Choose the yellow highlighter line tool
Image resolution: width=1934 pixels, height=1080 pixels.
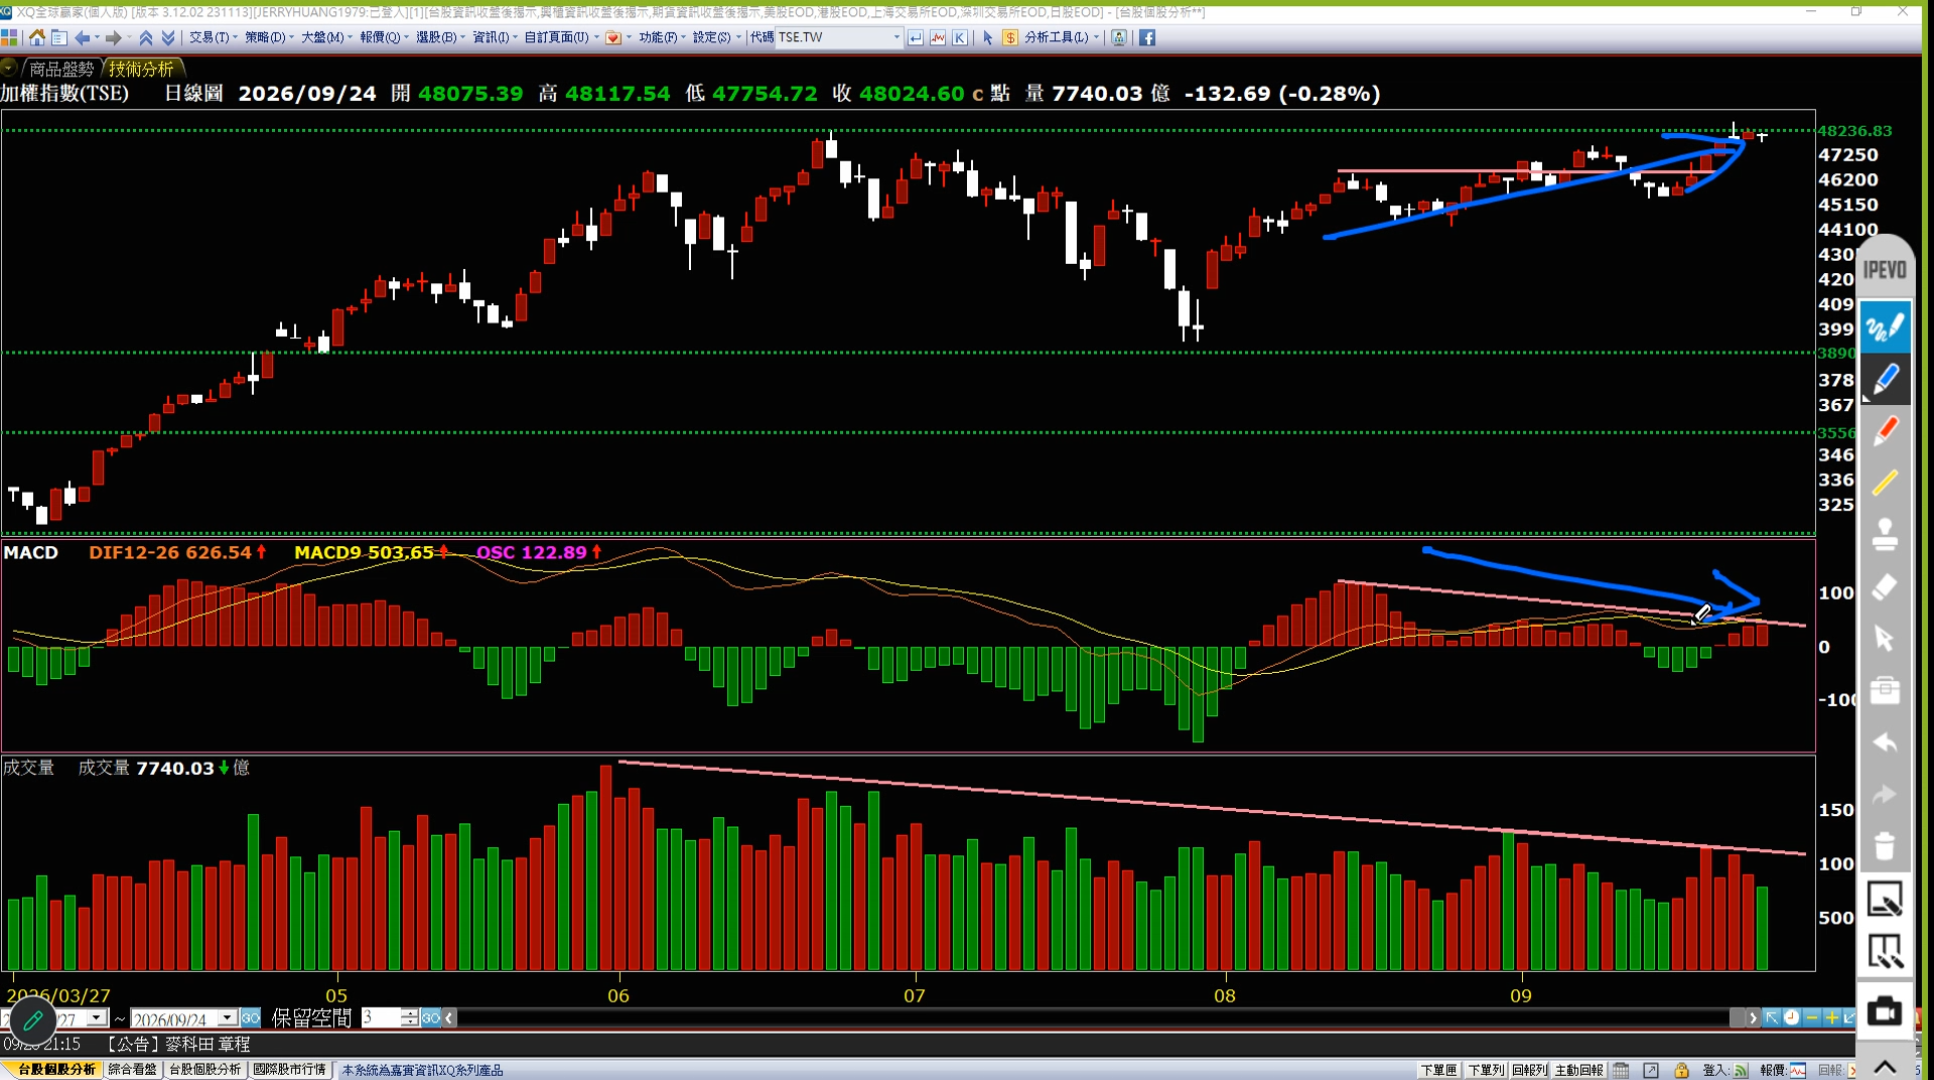(1885, 483)
